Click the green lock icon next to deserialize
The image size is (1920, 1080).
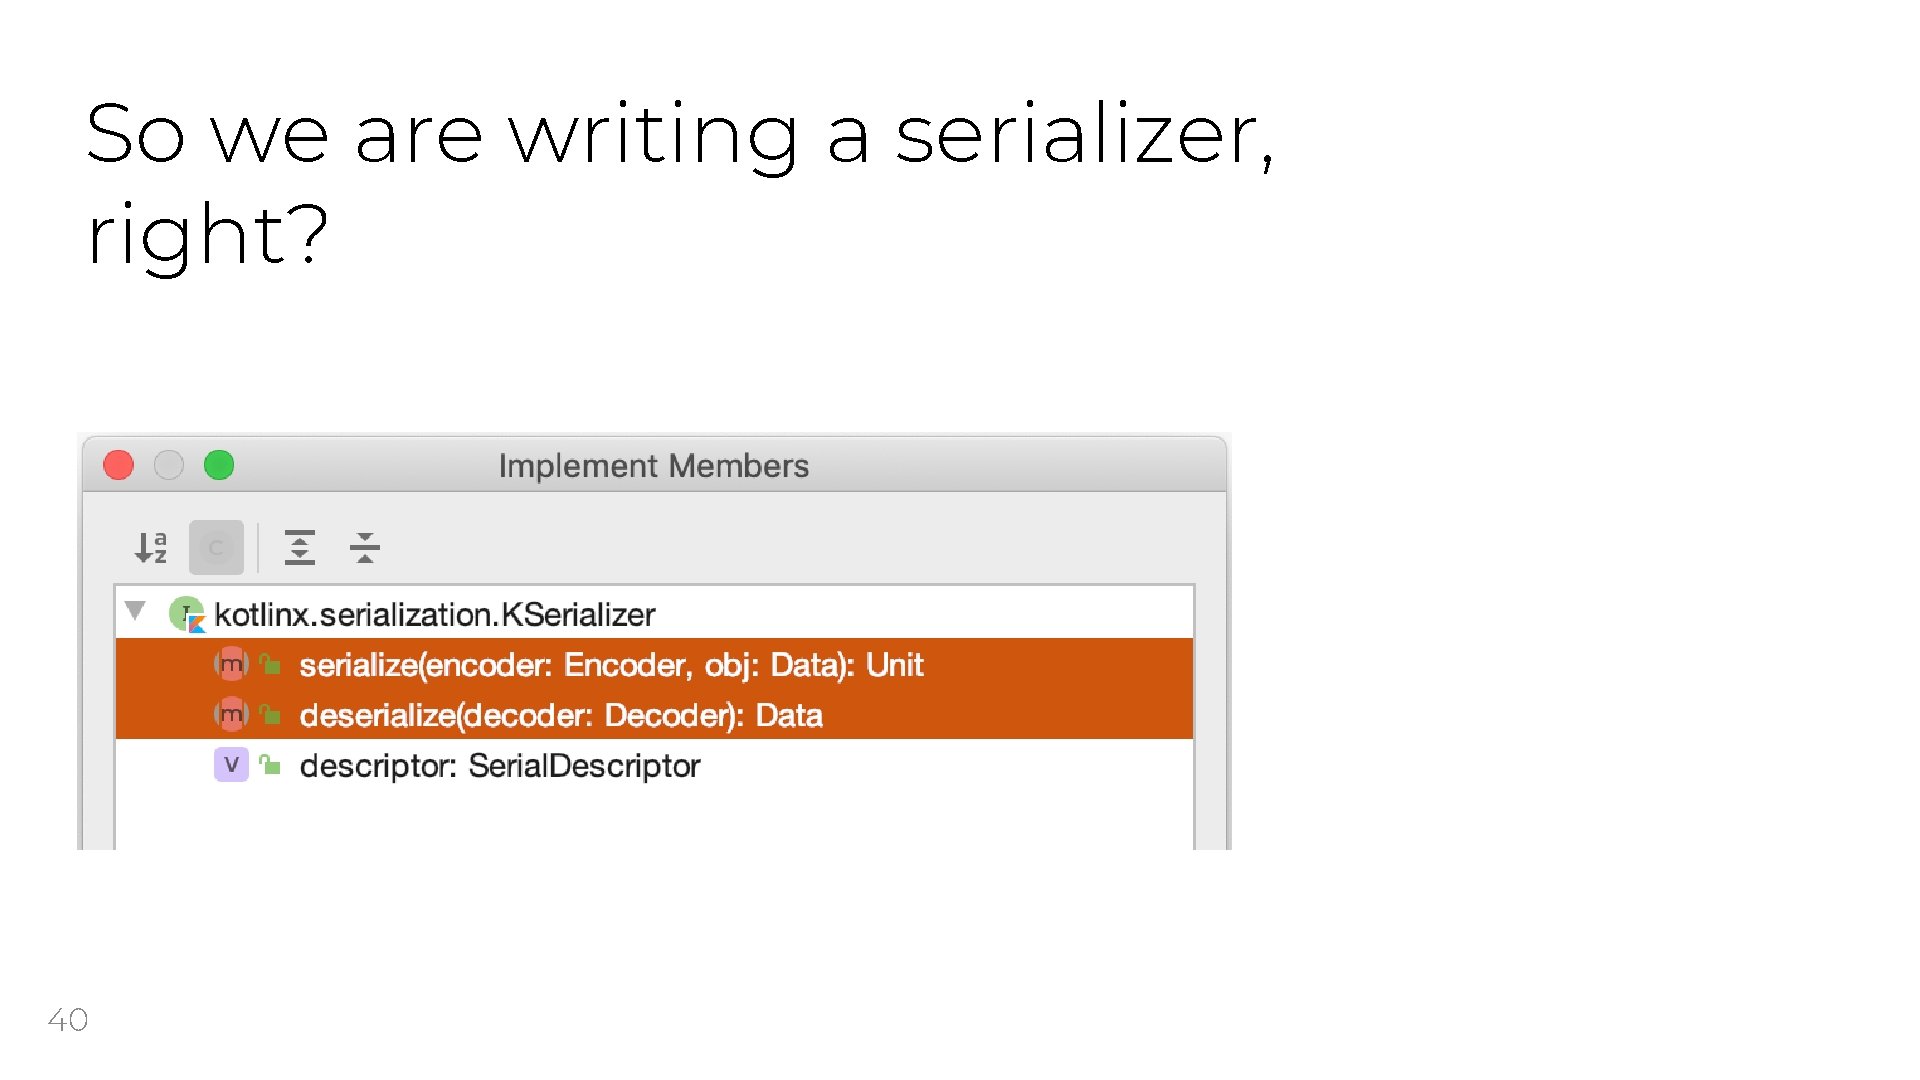[270, 714]
